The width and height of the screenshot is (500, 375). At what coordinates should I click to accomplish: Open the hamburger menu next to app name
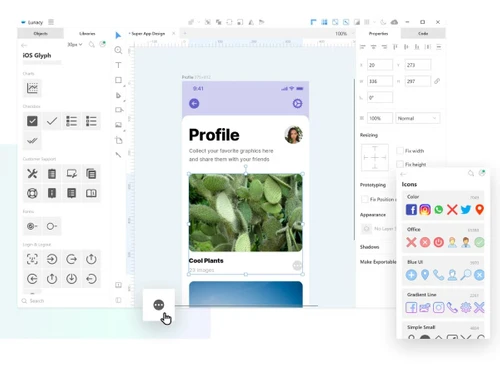(51, 22)
